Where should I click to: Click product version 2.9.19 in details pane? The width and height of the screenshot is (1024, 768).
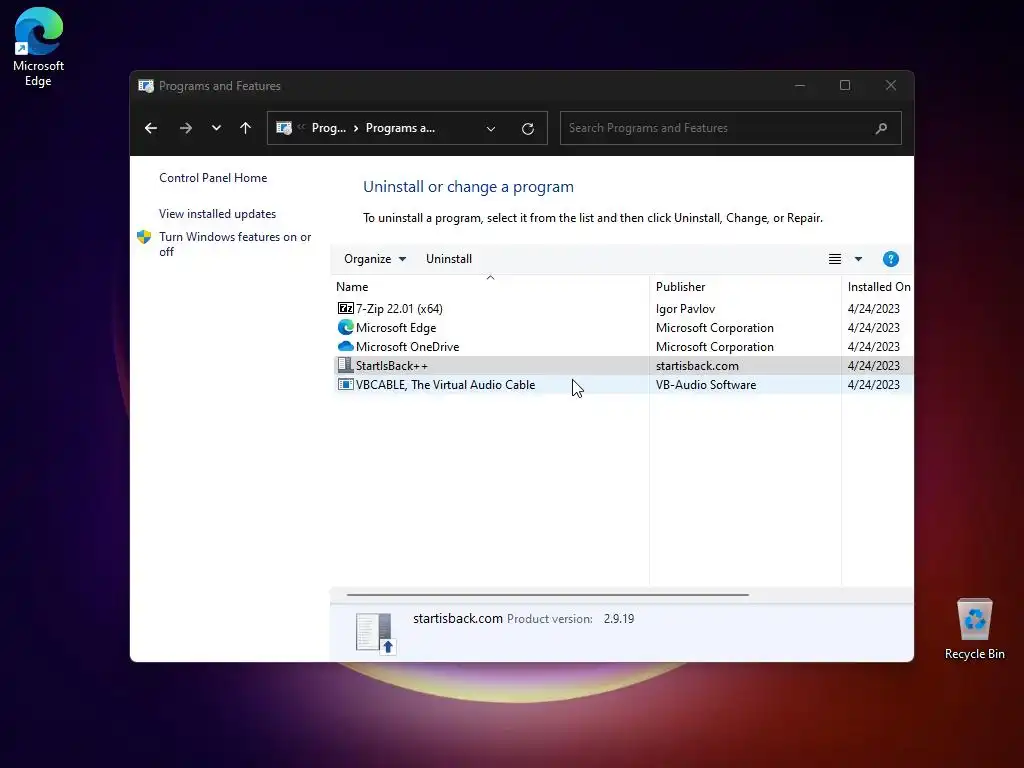pos(618,618)
